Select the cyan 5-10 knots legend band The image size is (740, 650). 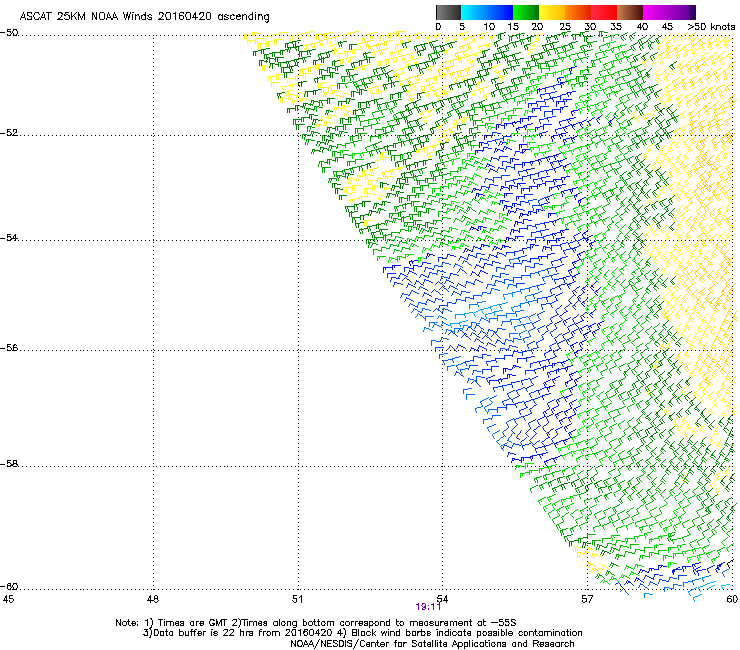[x=474, y=12]
